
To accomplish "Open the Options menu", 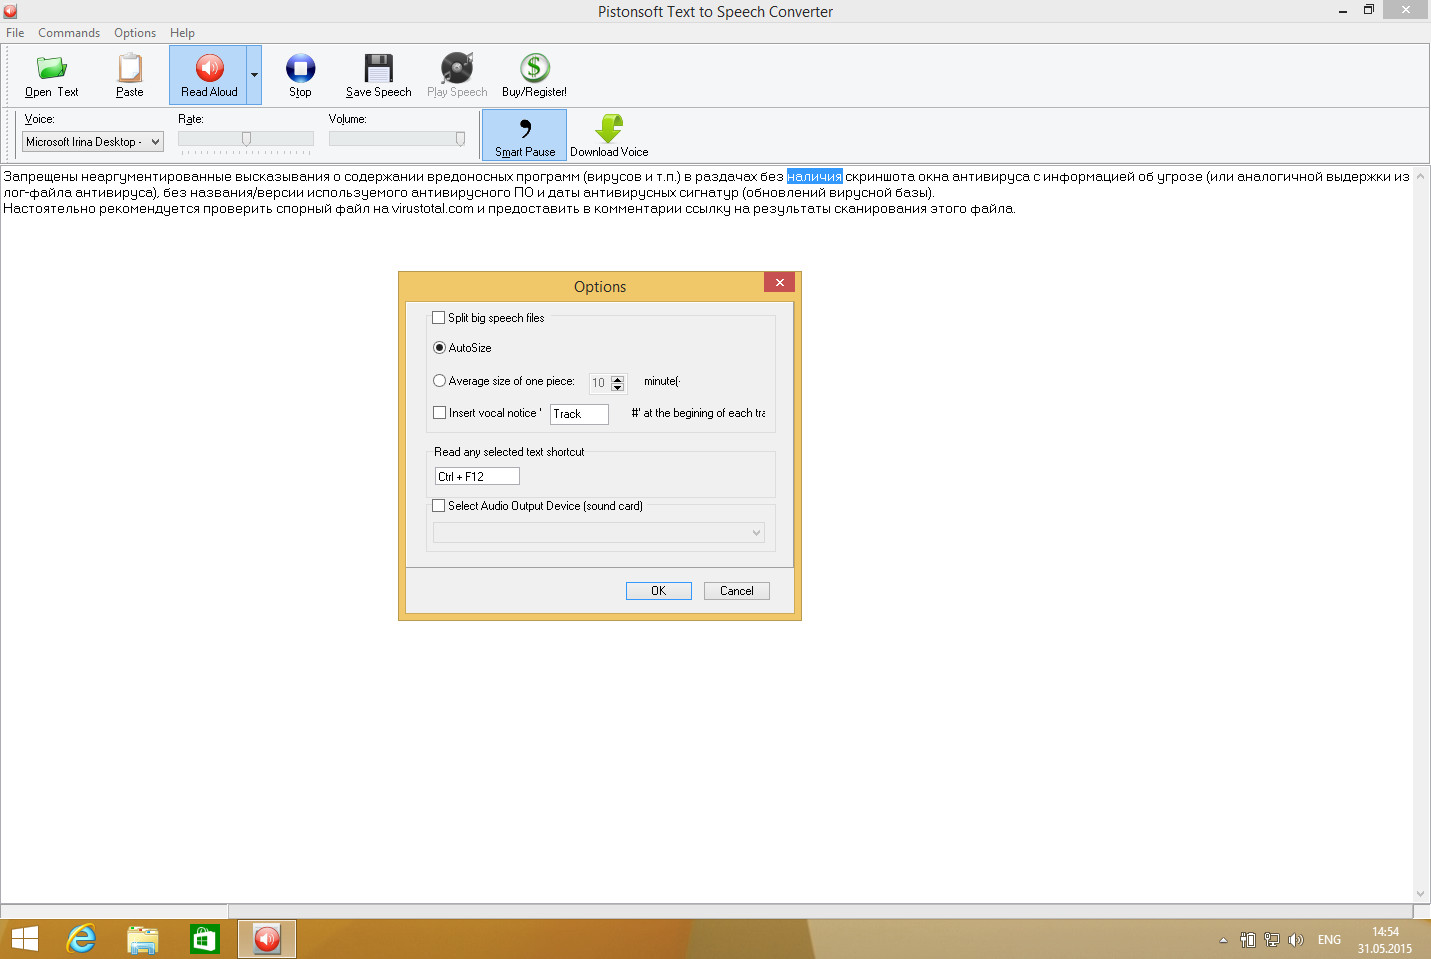I will tap(135, 33).
